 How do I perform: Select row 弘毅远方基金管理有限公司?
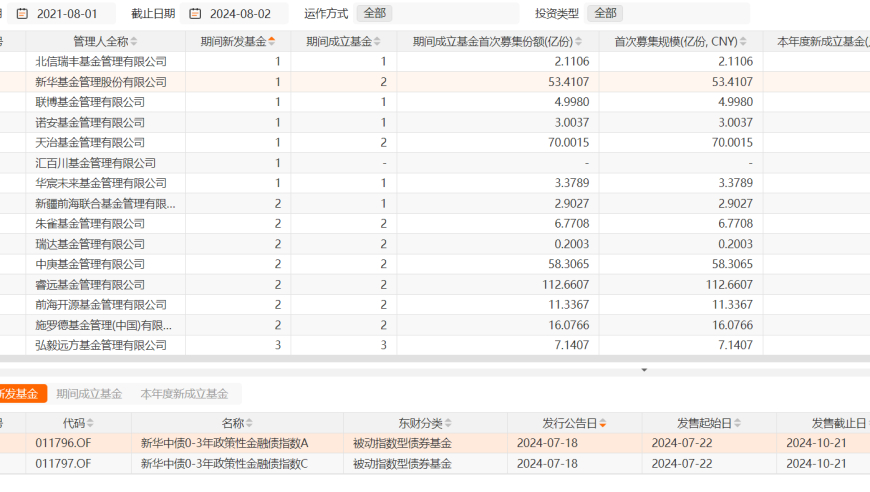point(435,345)
